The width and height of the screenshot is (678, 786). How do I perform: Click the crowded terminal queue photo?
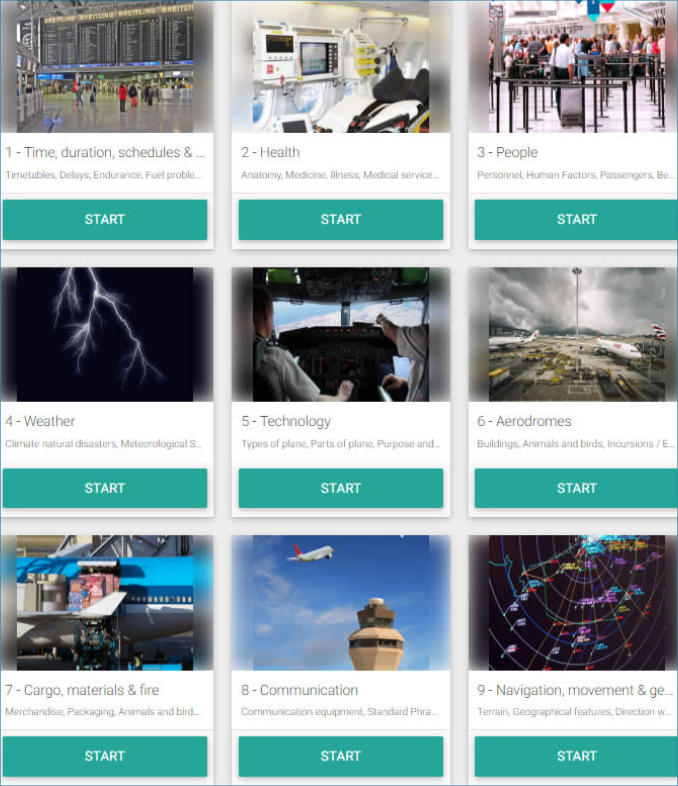pyautogui.click(x=573, y=67)
